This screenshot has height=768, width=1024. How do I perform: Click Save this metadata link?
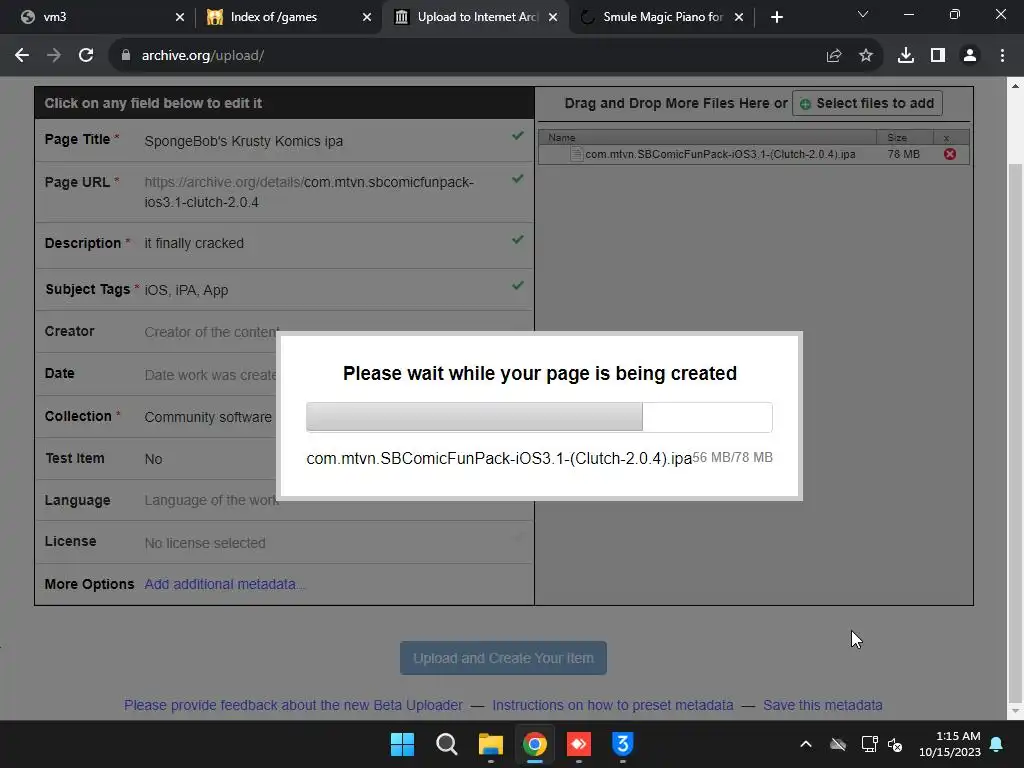(x=822, y=705)
